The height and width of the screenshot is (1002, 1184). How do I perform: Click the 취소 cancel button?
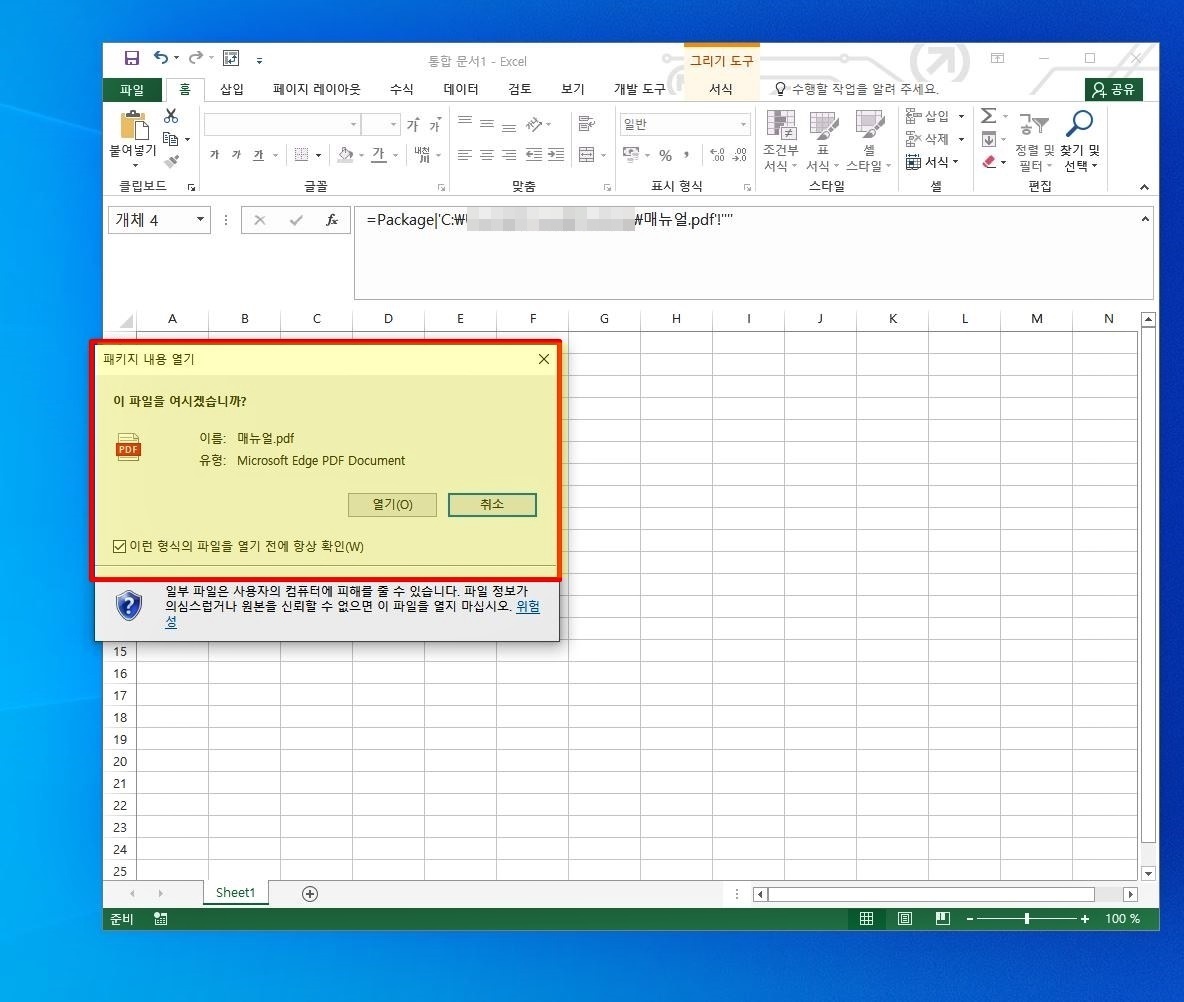pyautogui.click(x=492, y=504)
